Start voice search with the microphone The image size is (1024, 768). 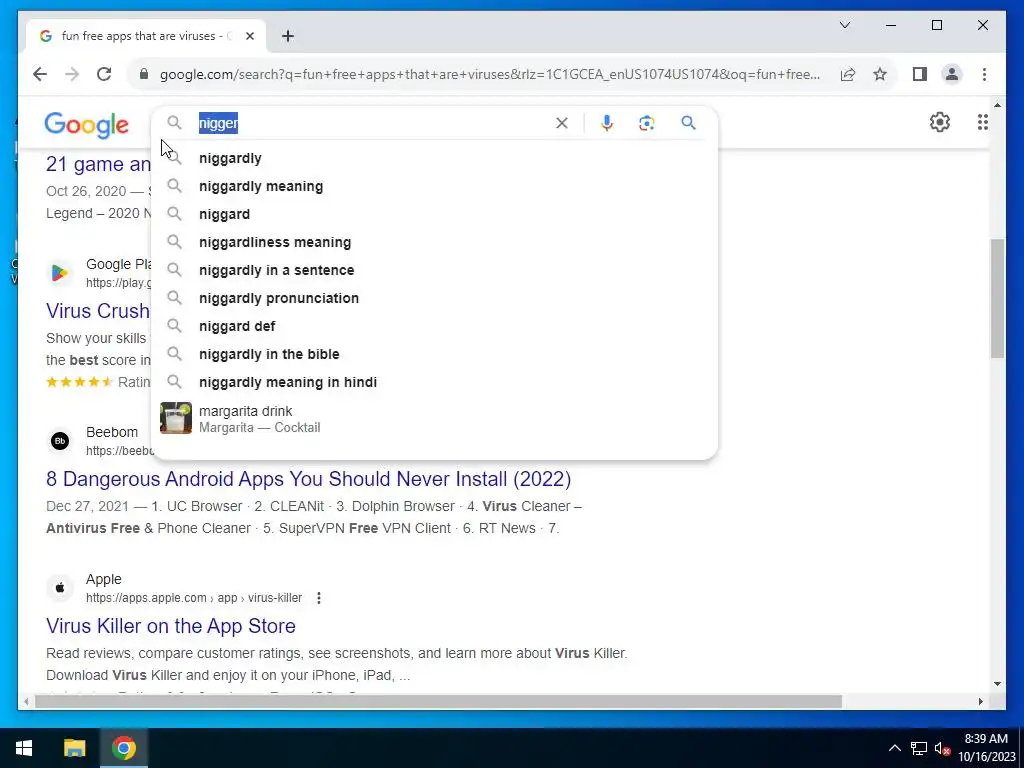click(607, 123)
